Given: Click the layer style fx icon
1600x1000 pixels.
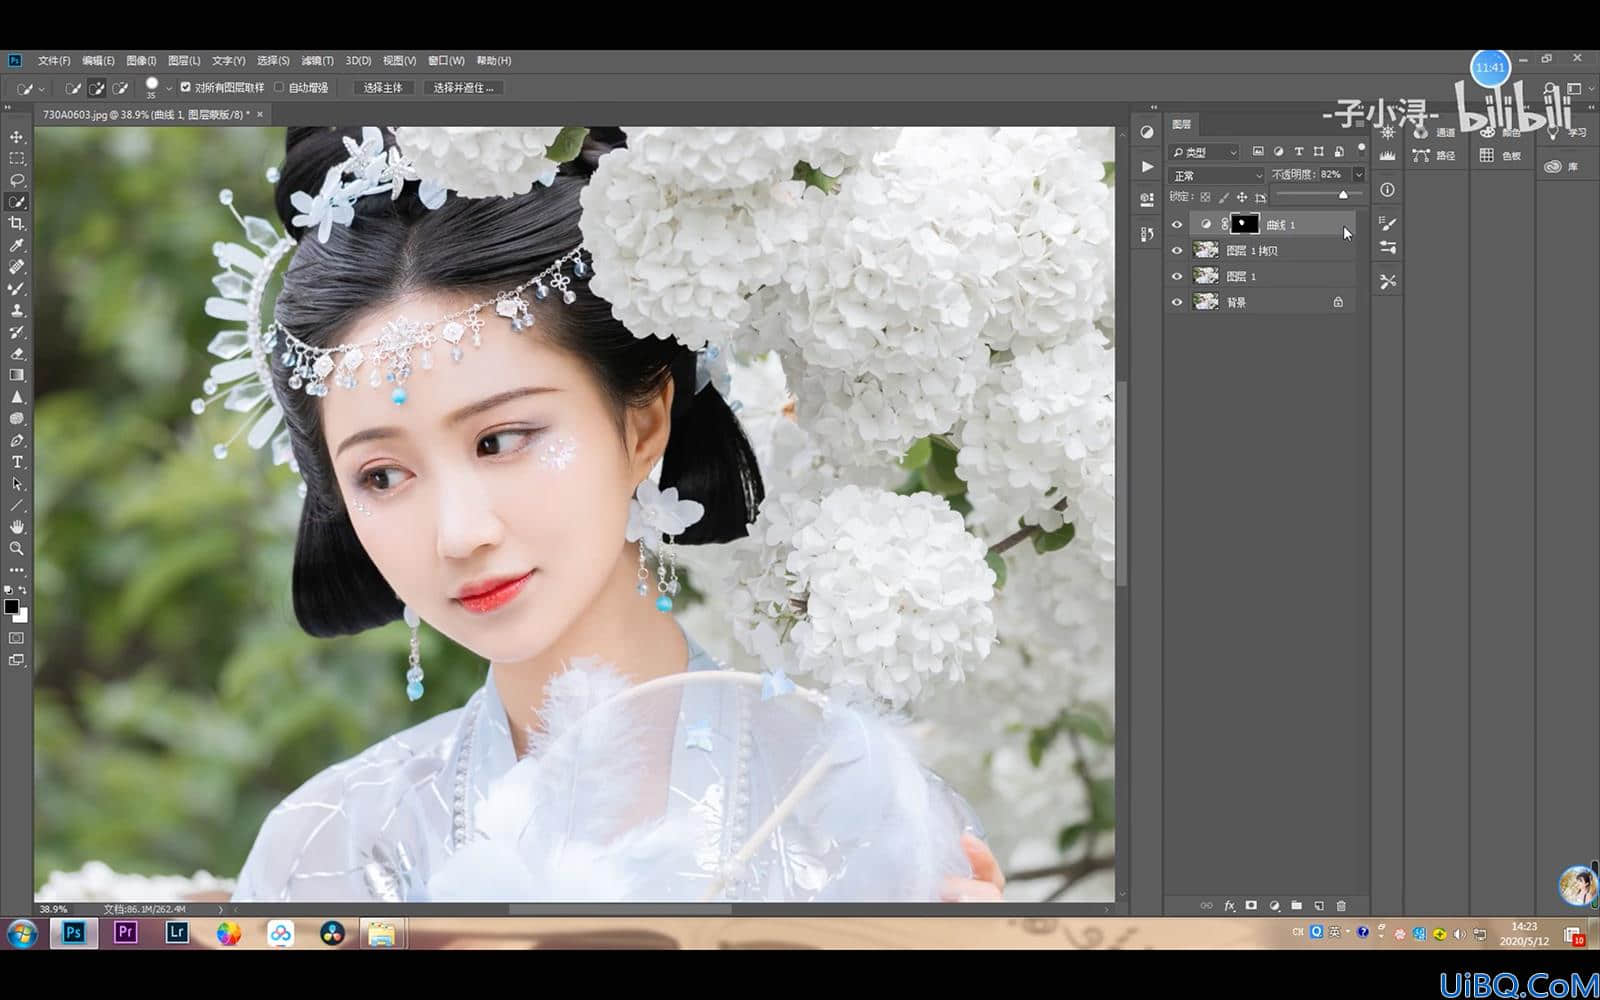Looking at the screenshot, I should (1229, 906).
